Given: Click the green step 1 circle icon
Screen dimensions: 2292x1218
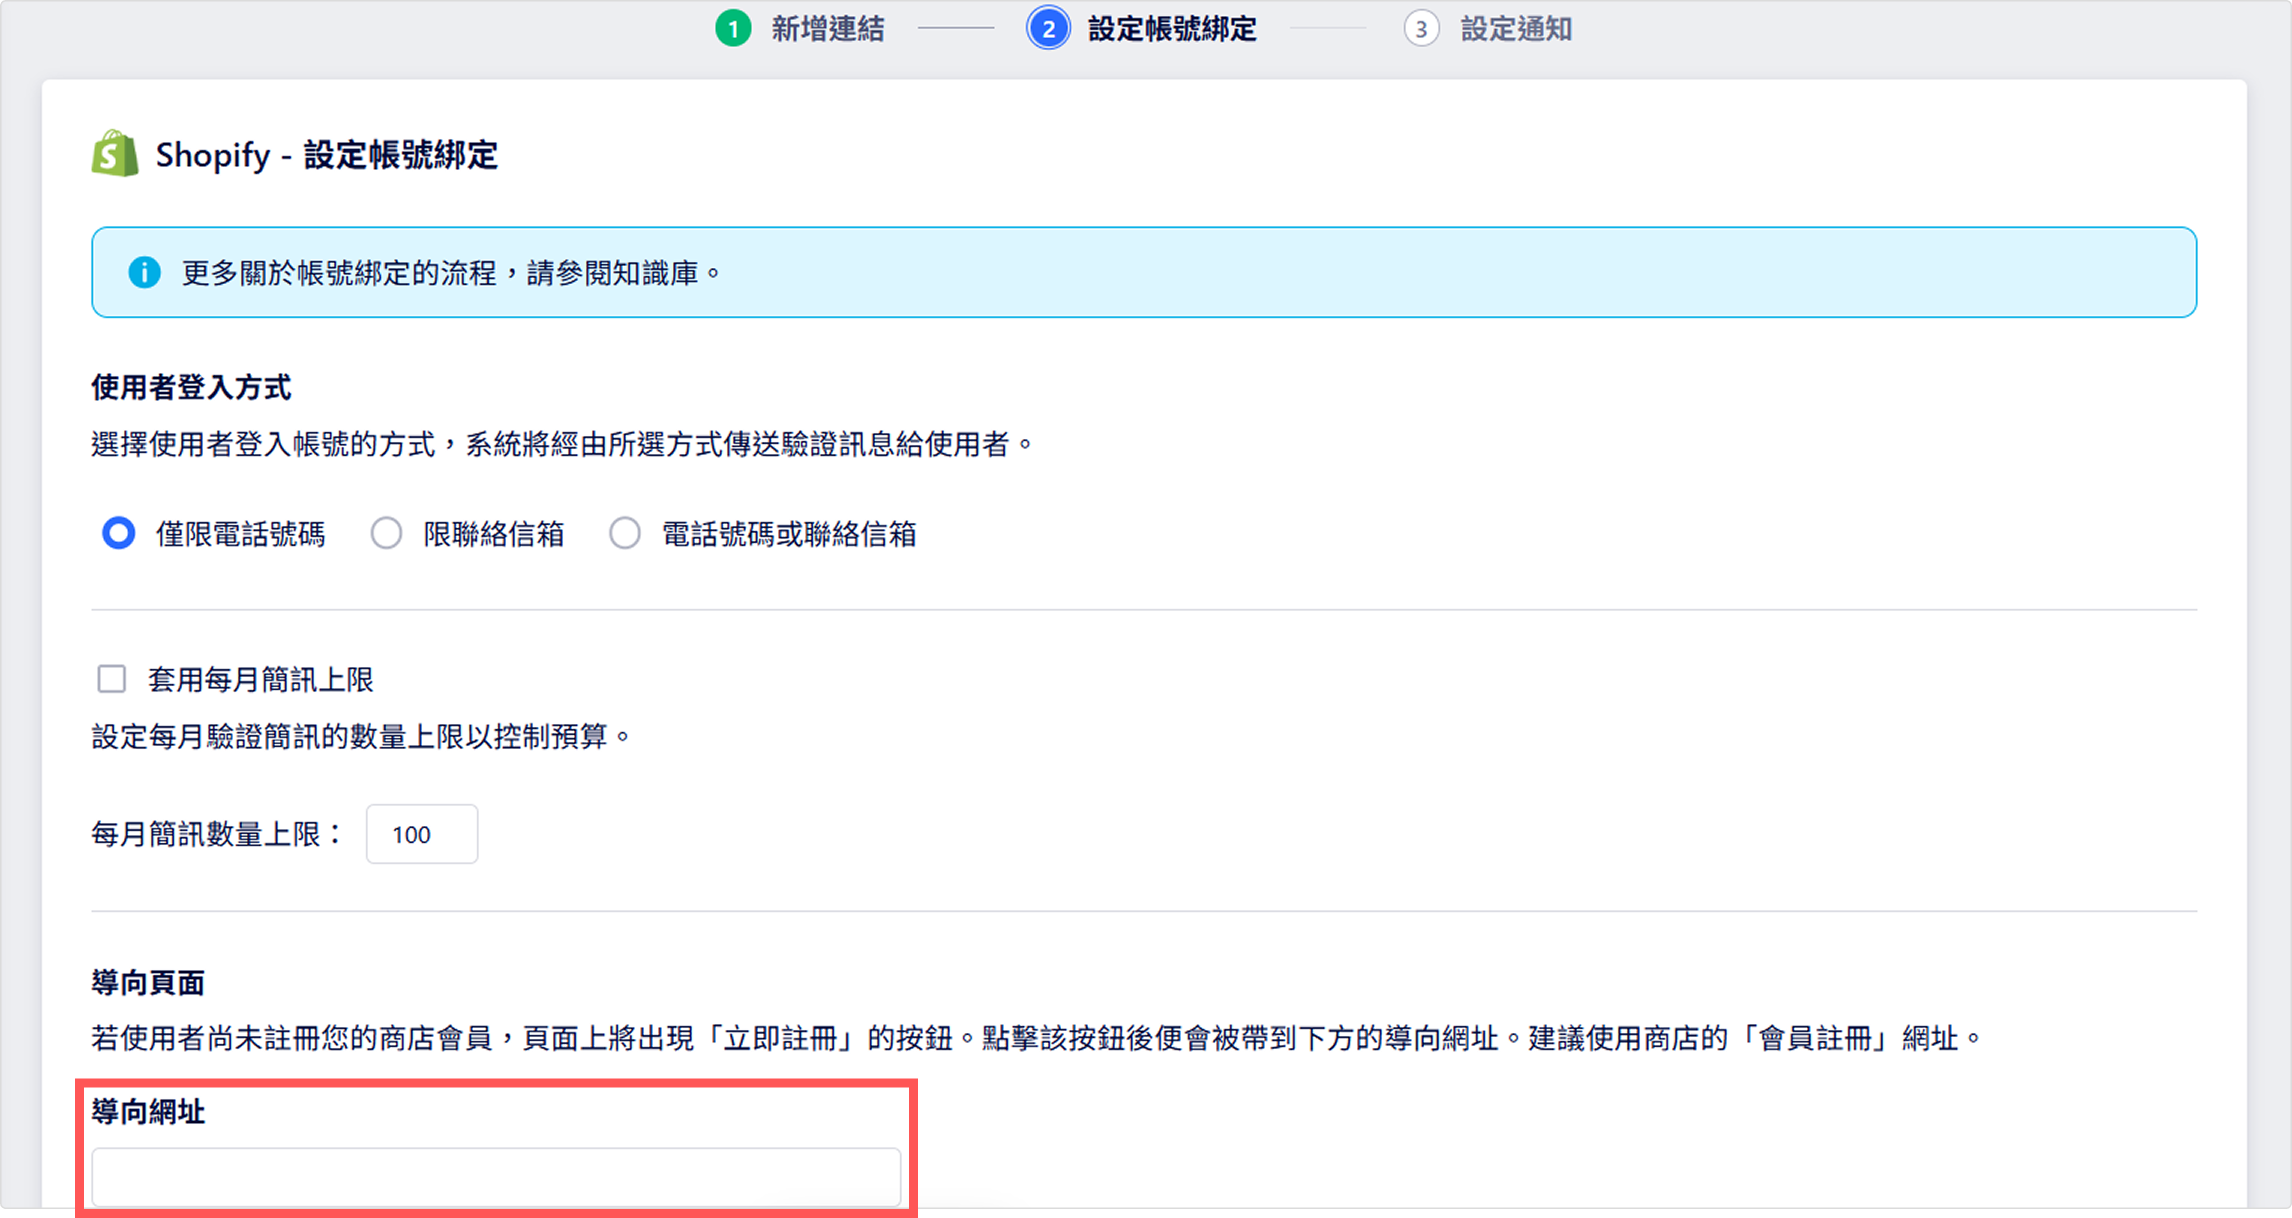Looking at the screenshot, I should coord(733,29).
